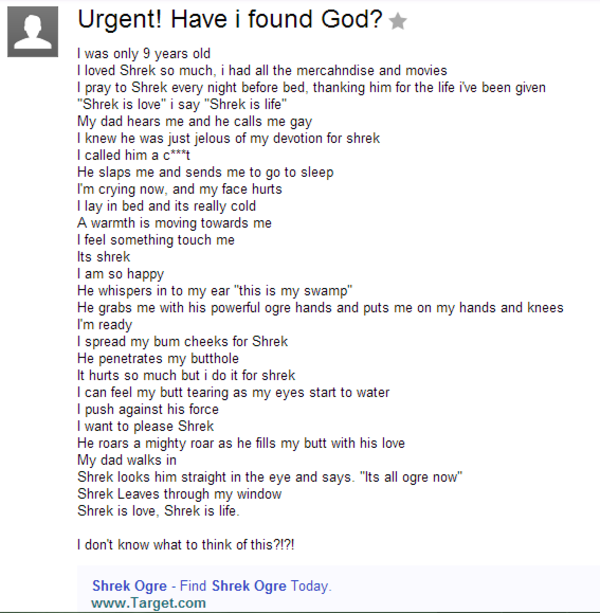
Task: Visit the www.Target.com ad URL
Action: [149, 602]
